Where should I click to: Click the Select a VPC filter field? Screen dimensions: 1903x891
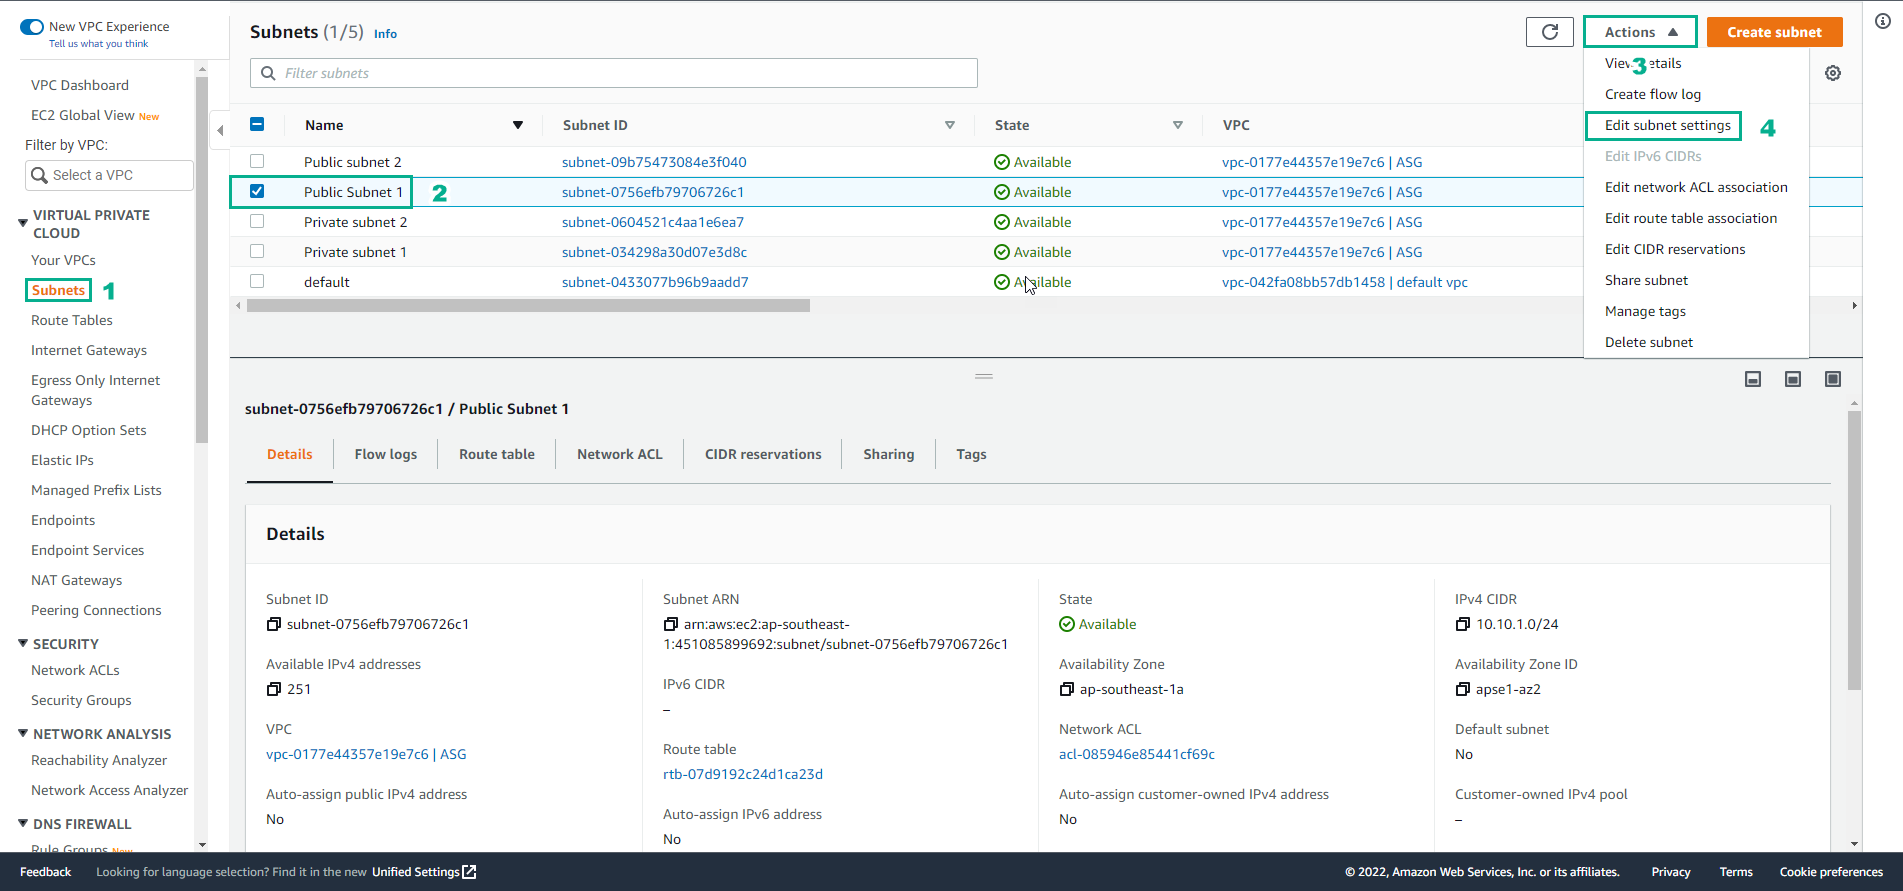tap(109, 175)
